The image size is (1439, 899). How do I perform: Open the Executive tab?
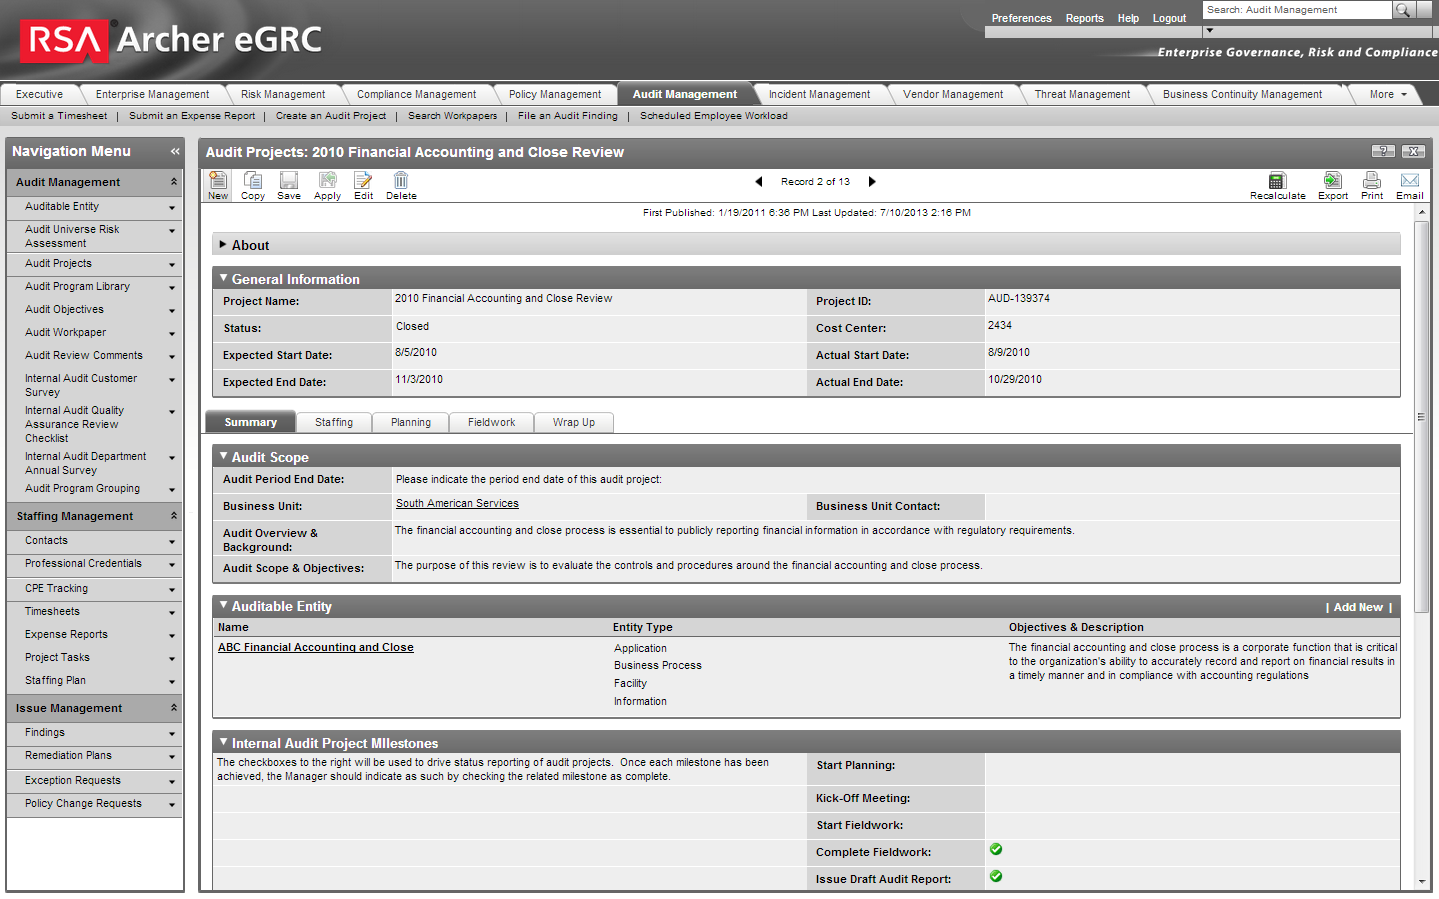pyautogui.click(x=40, y=94)
